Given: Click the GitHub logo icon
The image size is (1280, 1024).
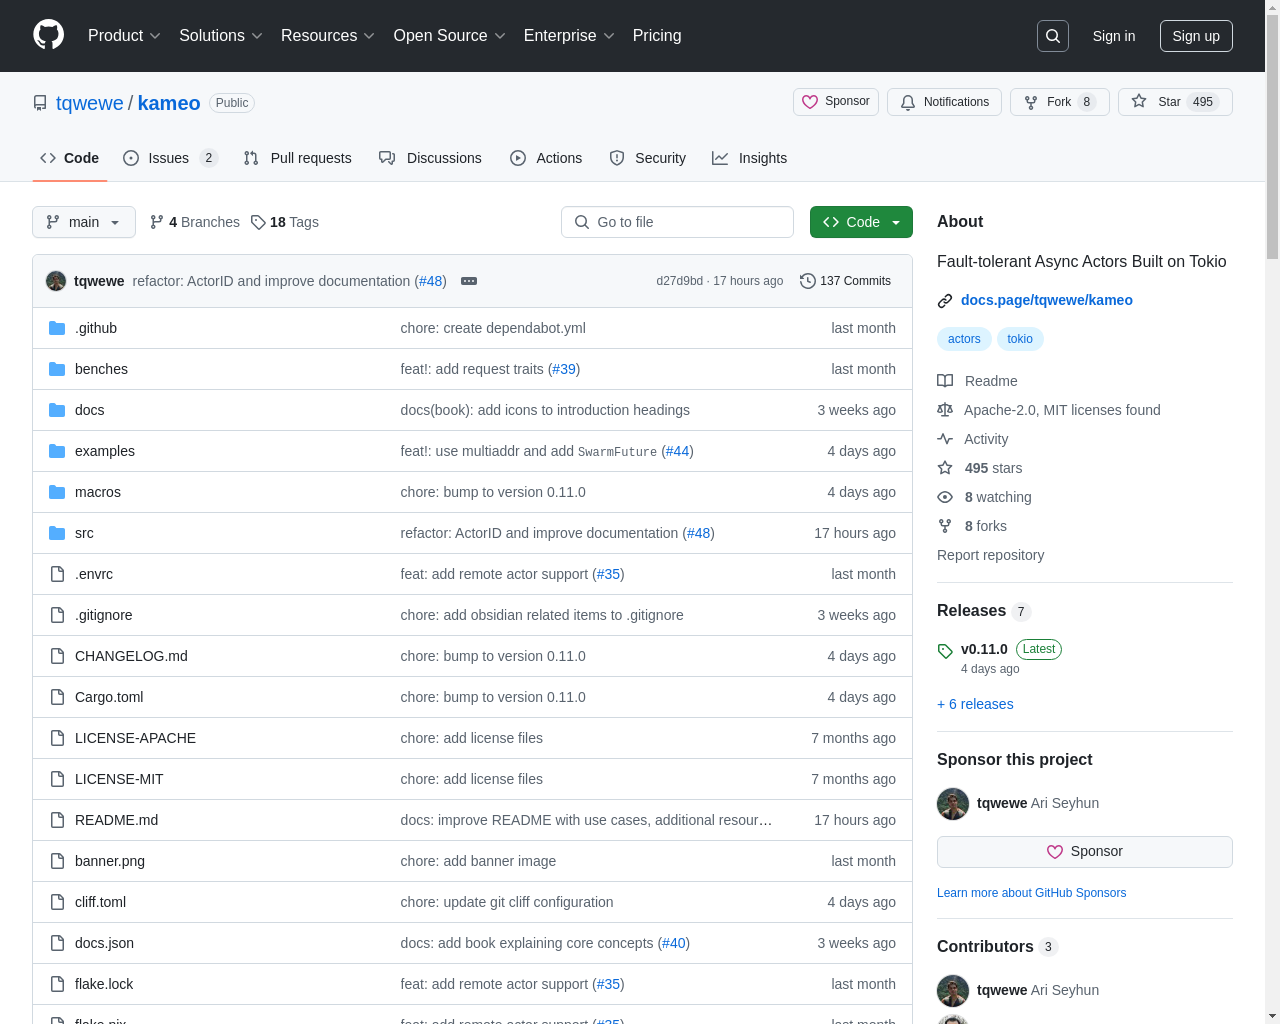Looking at the screenshot, I should (48, 35).
